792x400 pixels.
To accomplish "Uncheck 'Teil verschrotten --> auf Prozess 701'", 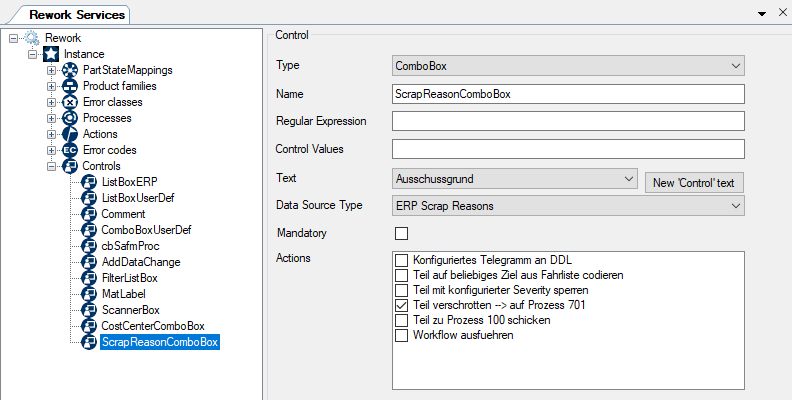I will (x=402, y=304).
